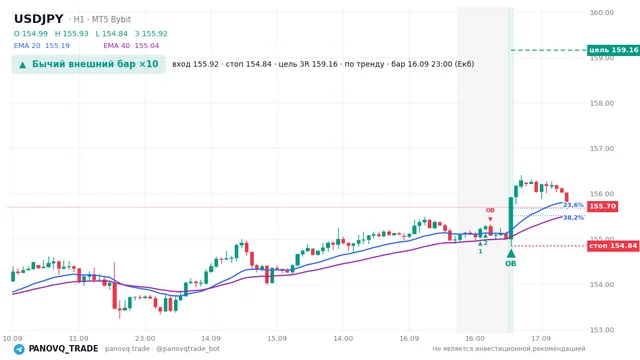Click the dashed green target line
Image resolution: width=640 pixels, height=360 pixels.
[549, 50]
